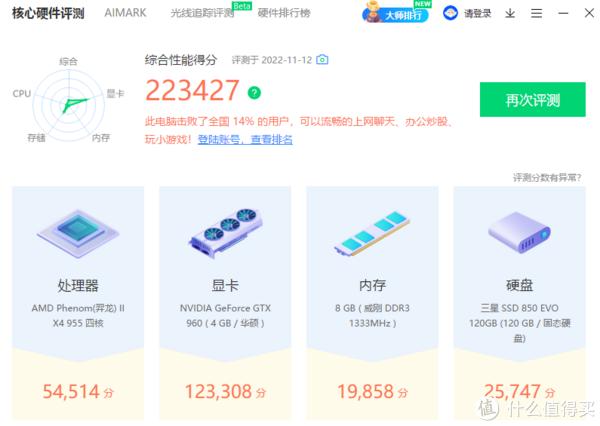Click the 内存 memory stick illustration
Viewport: 600px width, 426px height.
pos(372,233)
